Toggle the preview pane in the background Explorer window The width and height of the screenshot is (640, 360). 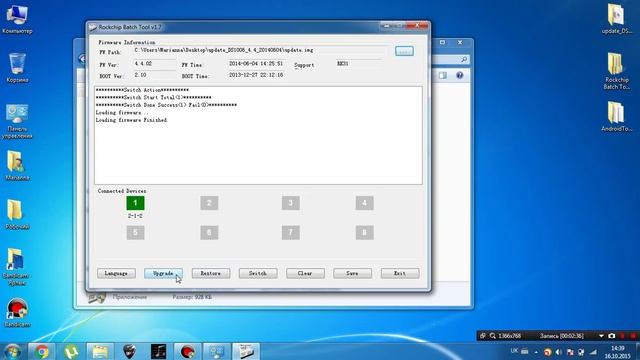pyautogui.click(x=443, y=76)
